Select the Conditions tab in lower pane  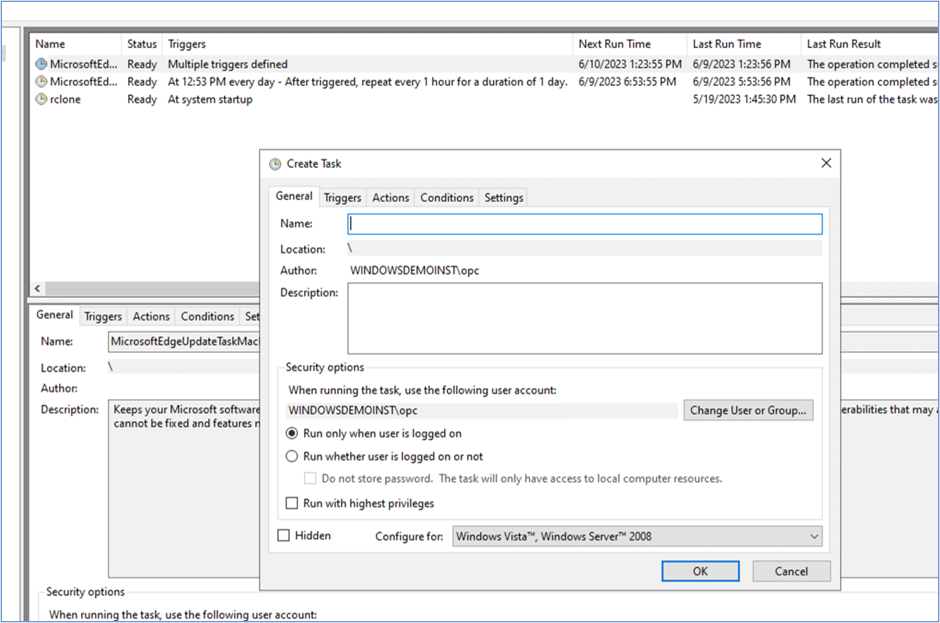[207, 316]
